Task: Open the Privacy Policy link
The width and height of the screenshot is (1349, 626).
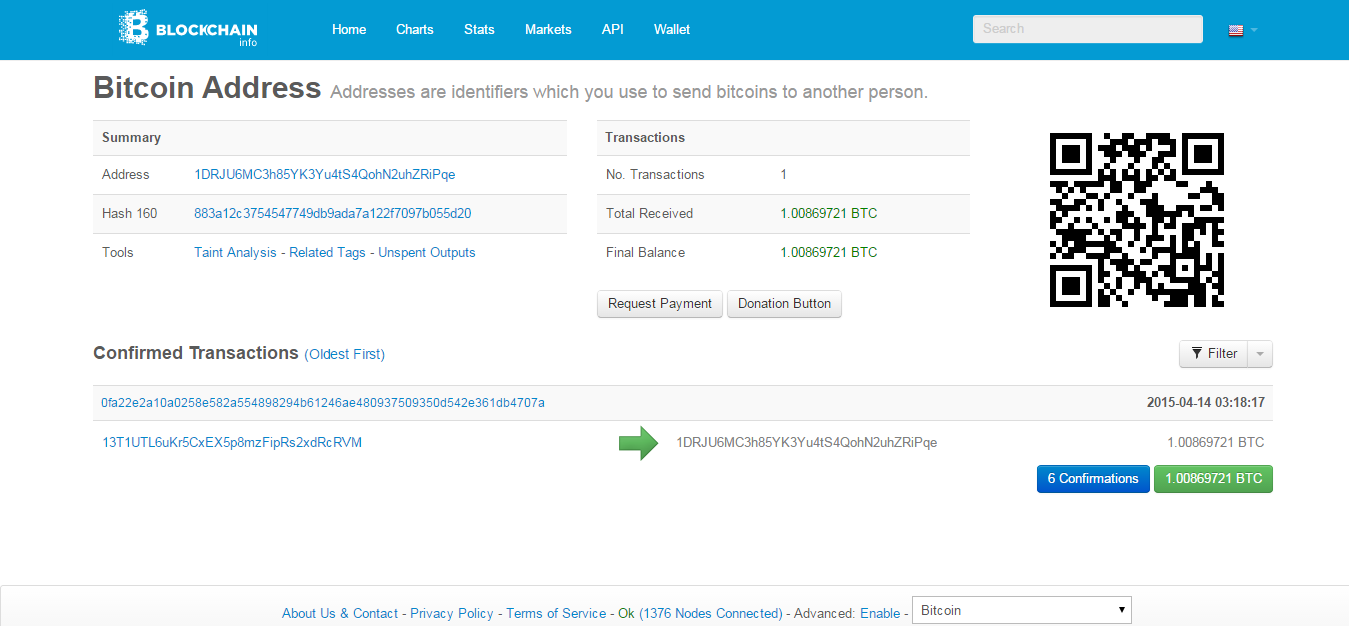Action: click(x=452, y=613)
